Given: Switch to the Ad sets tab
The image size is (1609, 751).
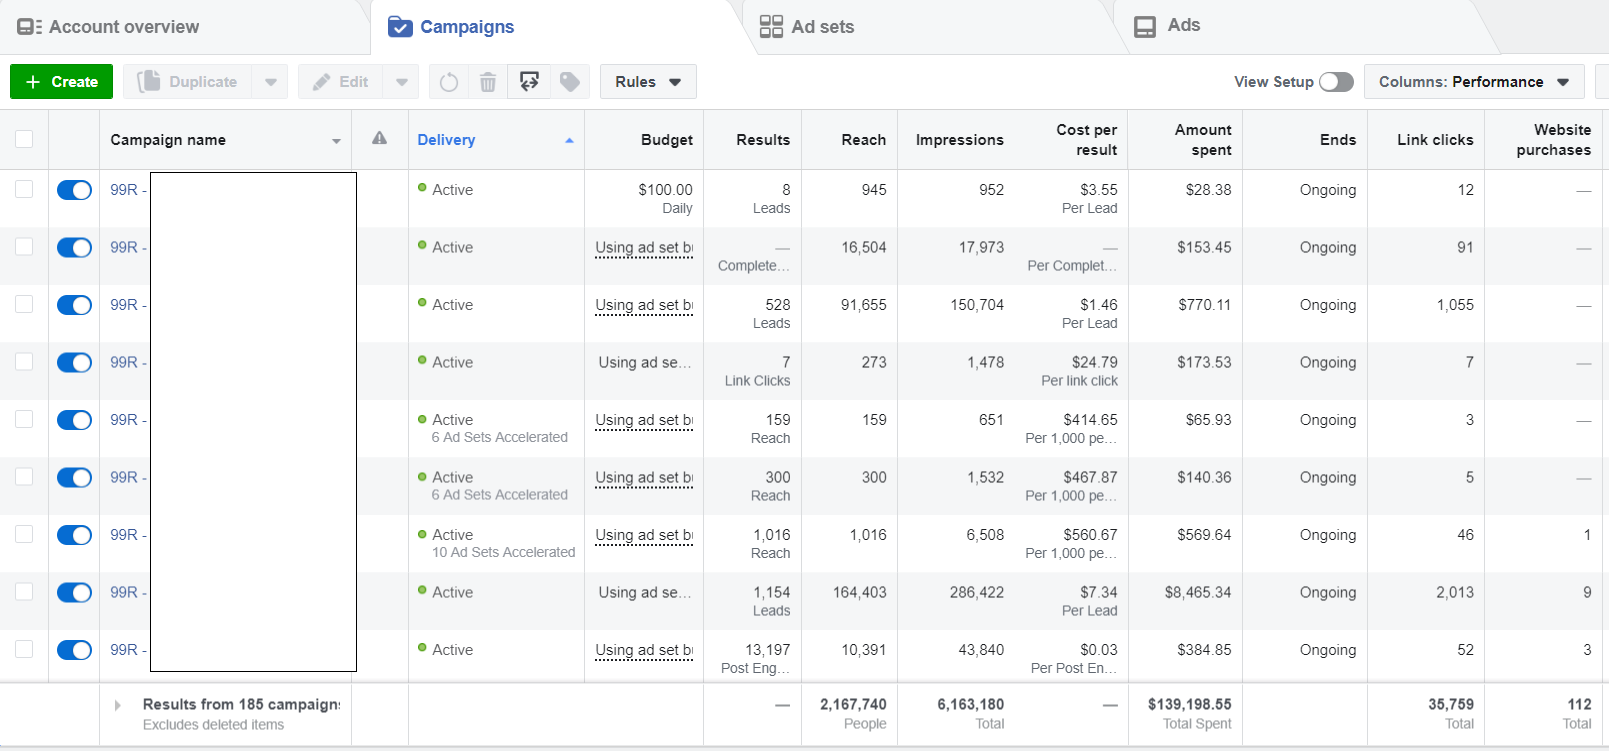Looking at the screenshot, I should (x=807, y=27).
